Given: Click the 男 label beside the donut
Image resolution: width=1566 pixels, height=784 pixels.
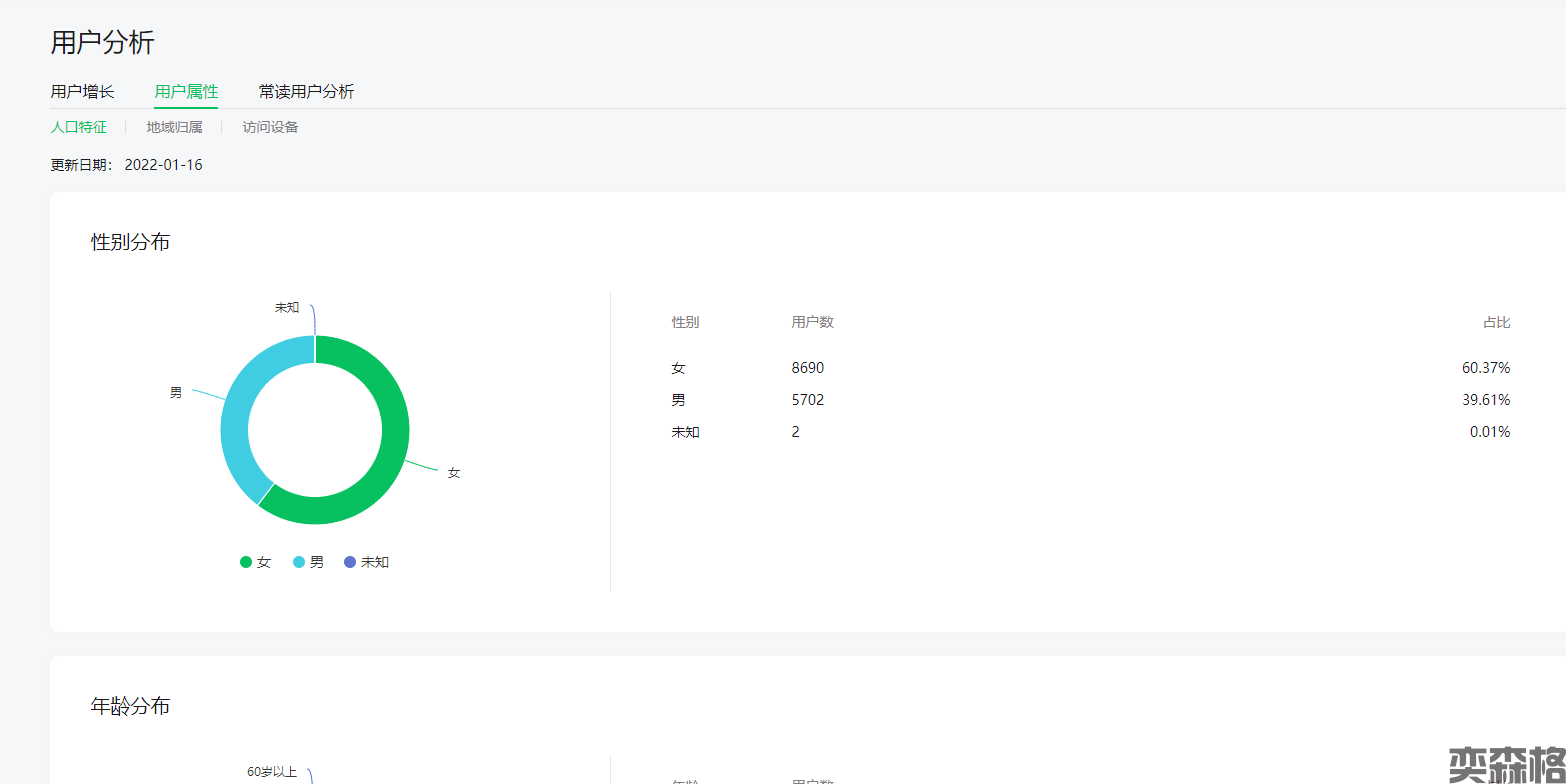Looking at the screenshot, I should (x=176, y=393).
